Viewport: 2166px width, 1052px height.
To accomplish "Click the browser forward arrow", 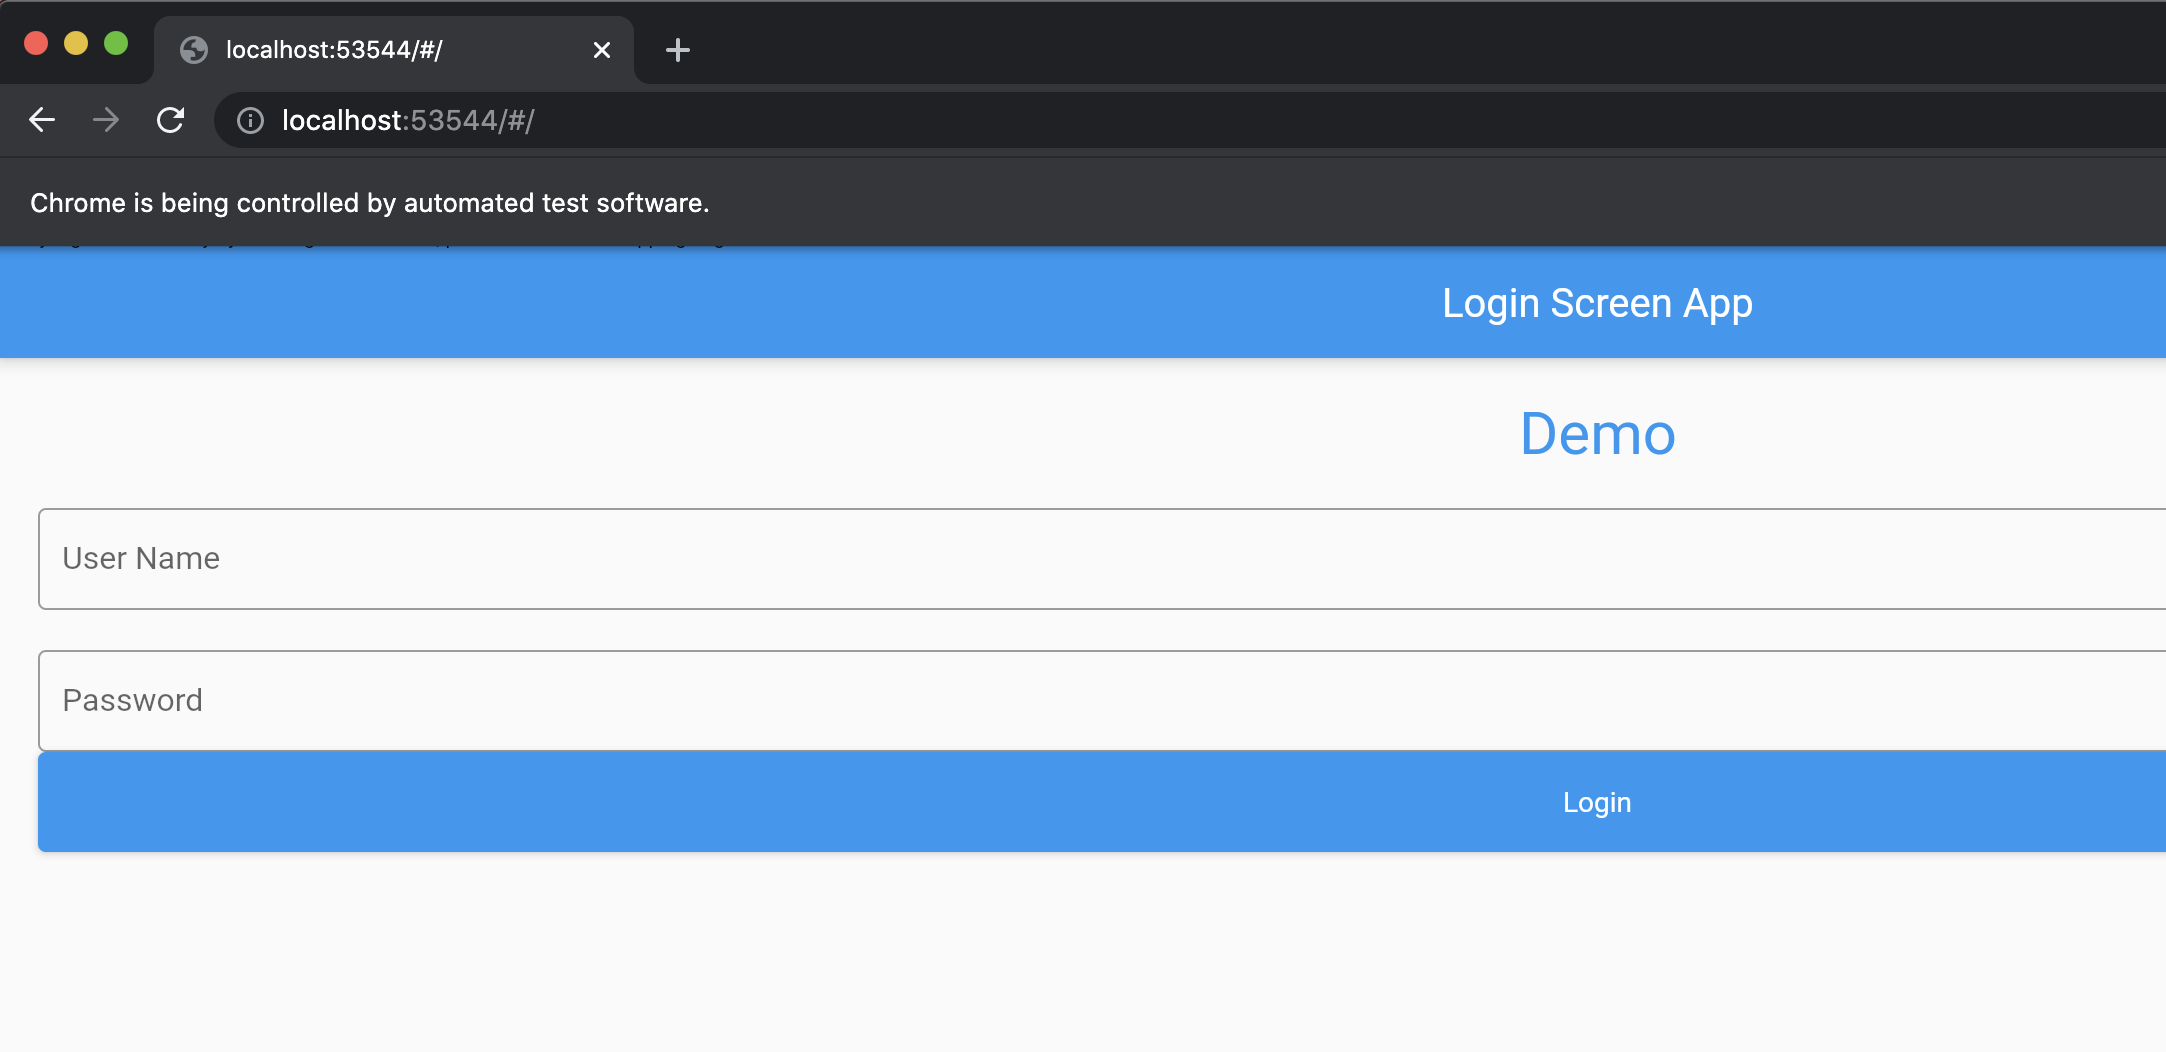I will pyautogui.click(x=106, y=120).
